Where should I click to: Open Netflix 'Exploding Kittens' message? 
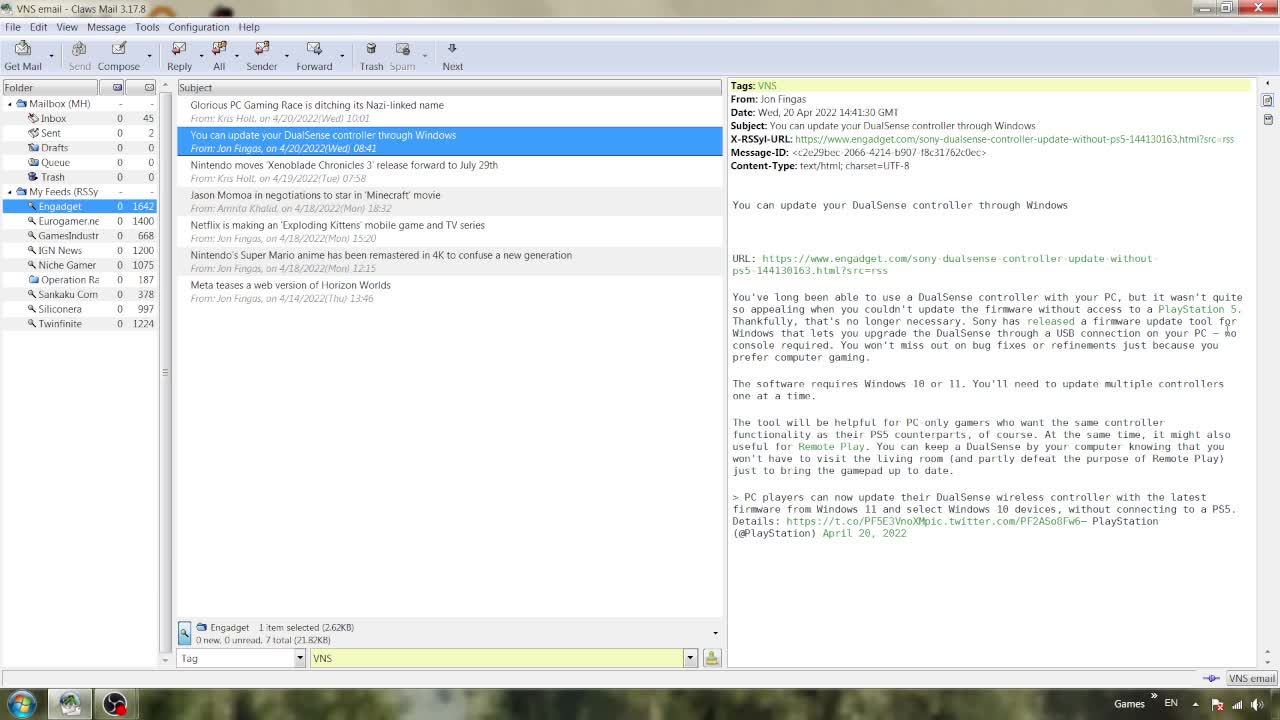pyautogui.click(x=449, y=231)
